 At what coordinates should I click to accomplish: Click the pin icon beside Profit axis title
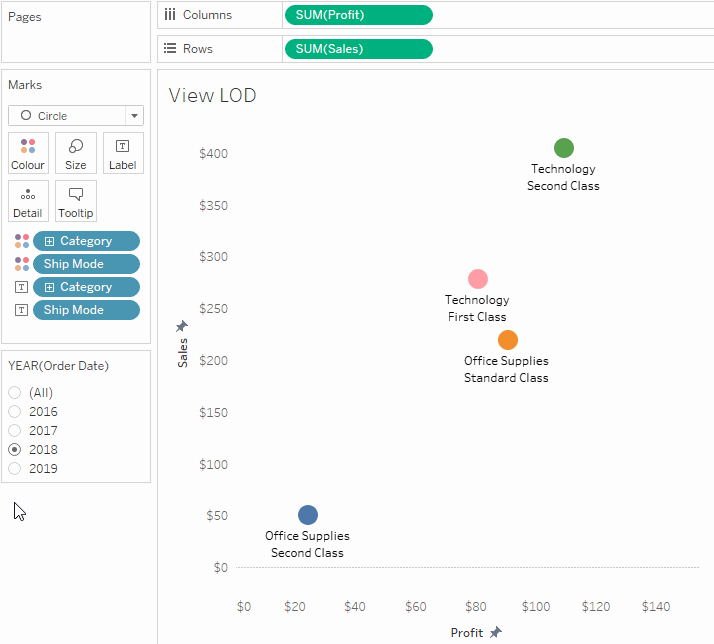click(495, 632)
